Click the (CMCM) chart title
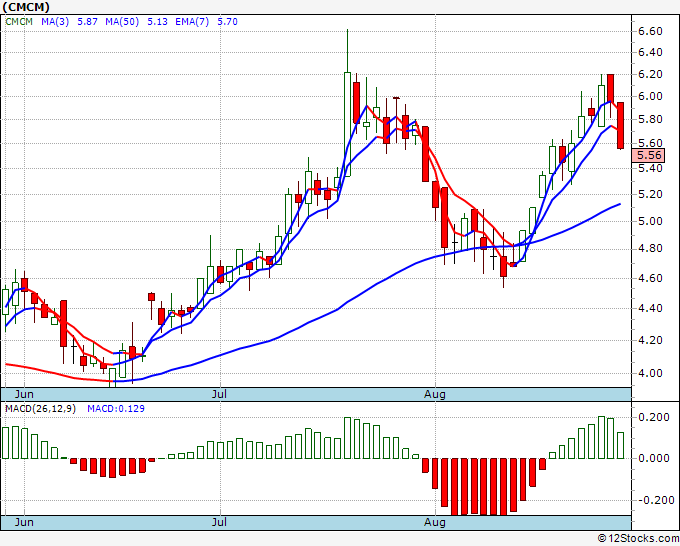The width and height of the screenshot is (680, 546). coord(26,7)
